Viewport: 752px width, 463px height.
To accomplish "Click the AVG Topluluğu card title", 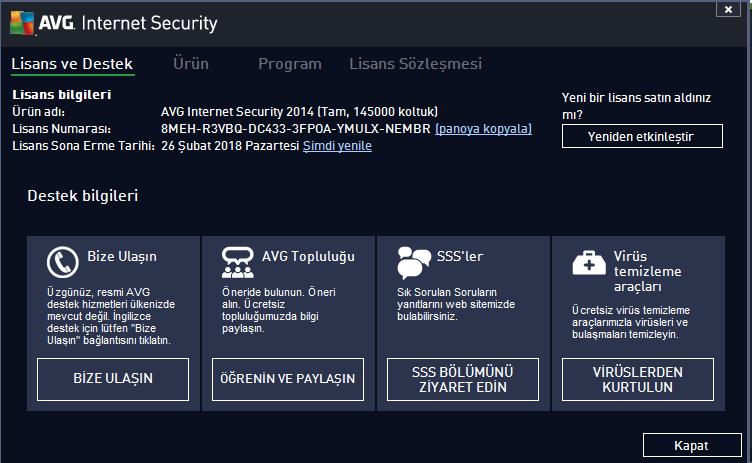I will (x=308, y=256).
